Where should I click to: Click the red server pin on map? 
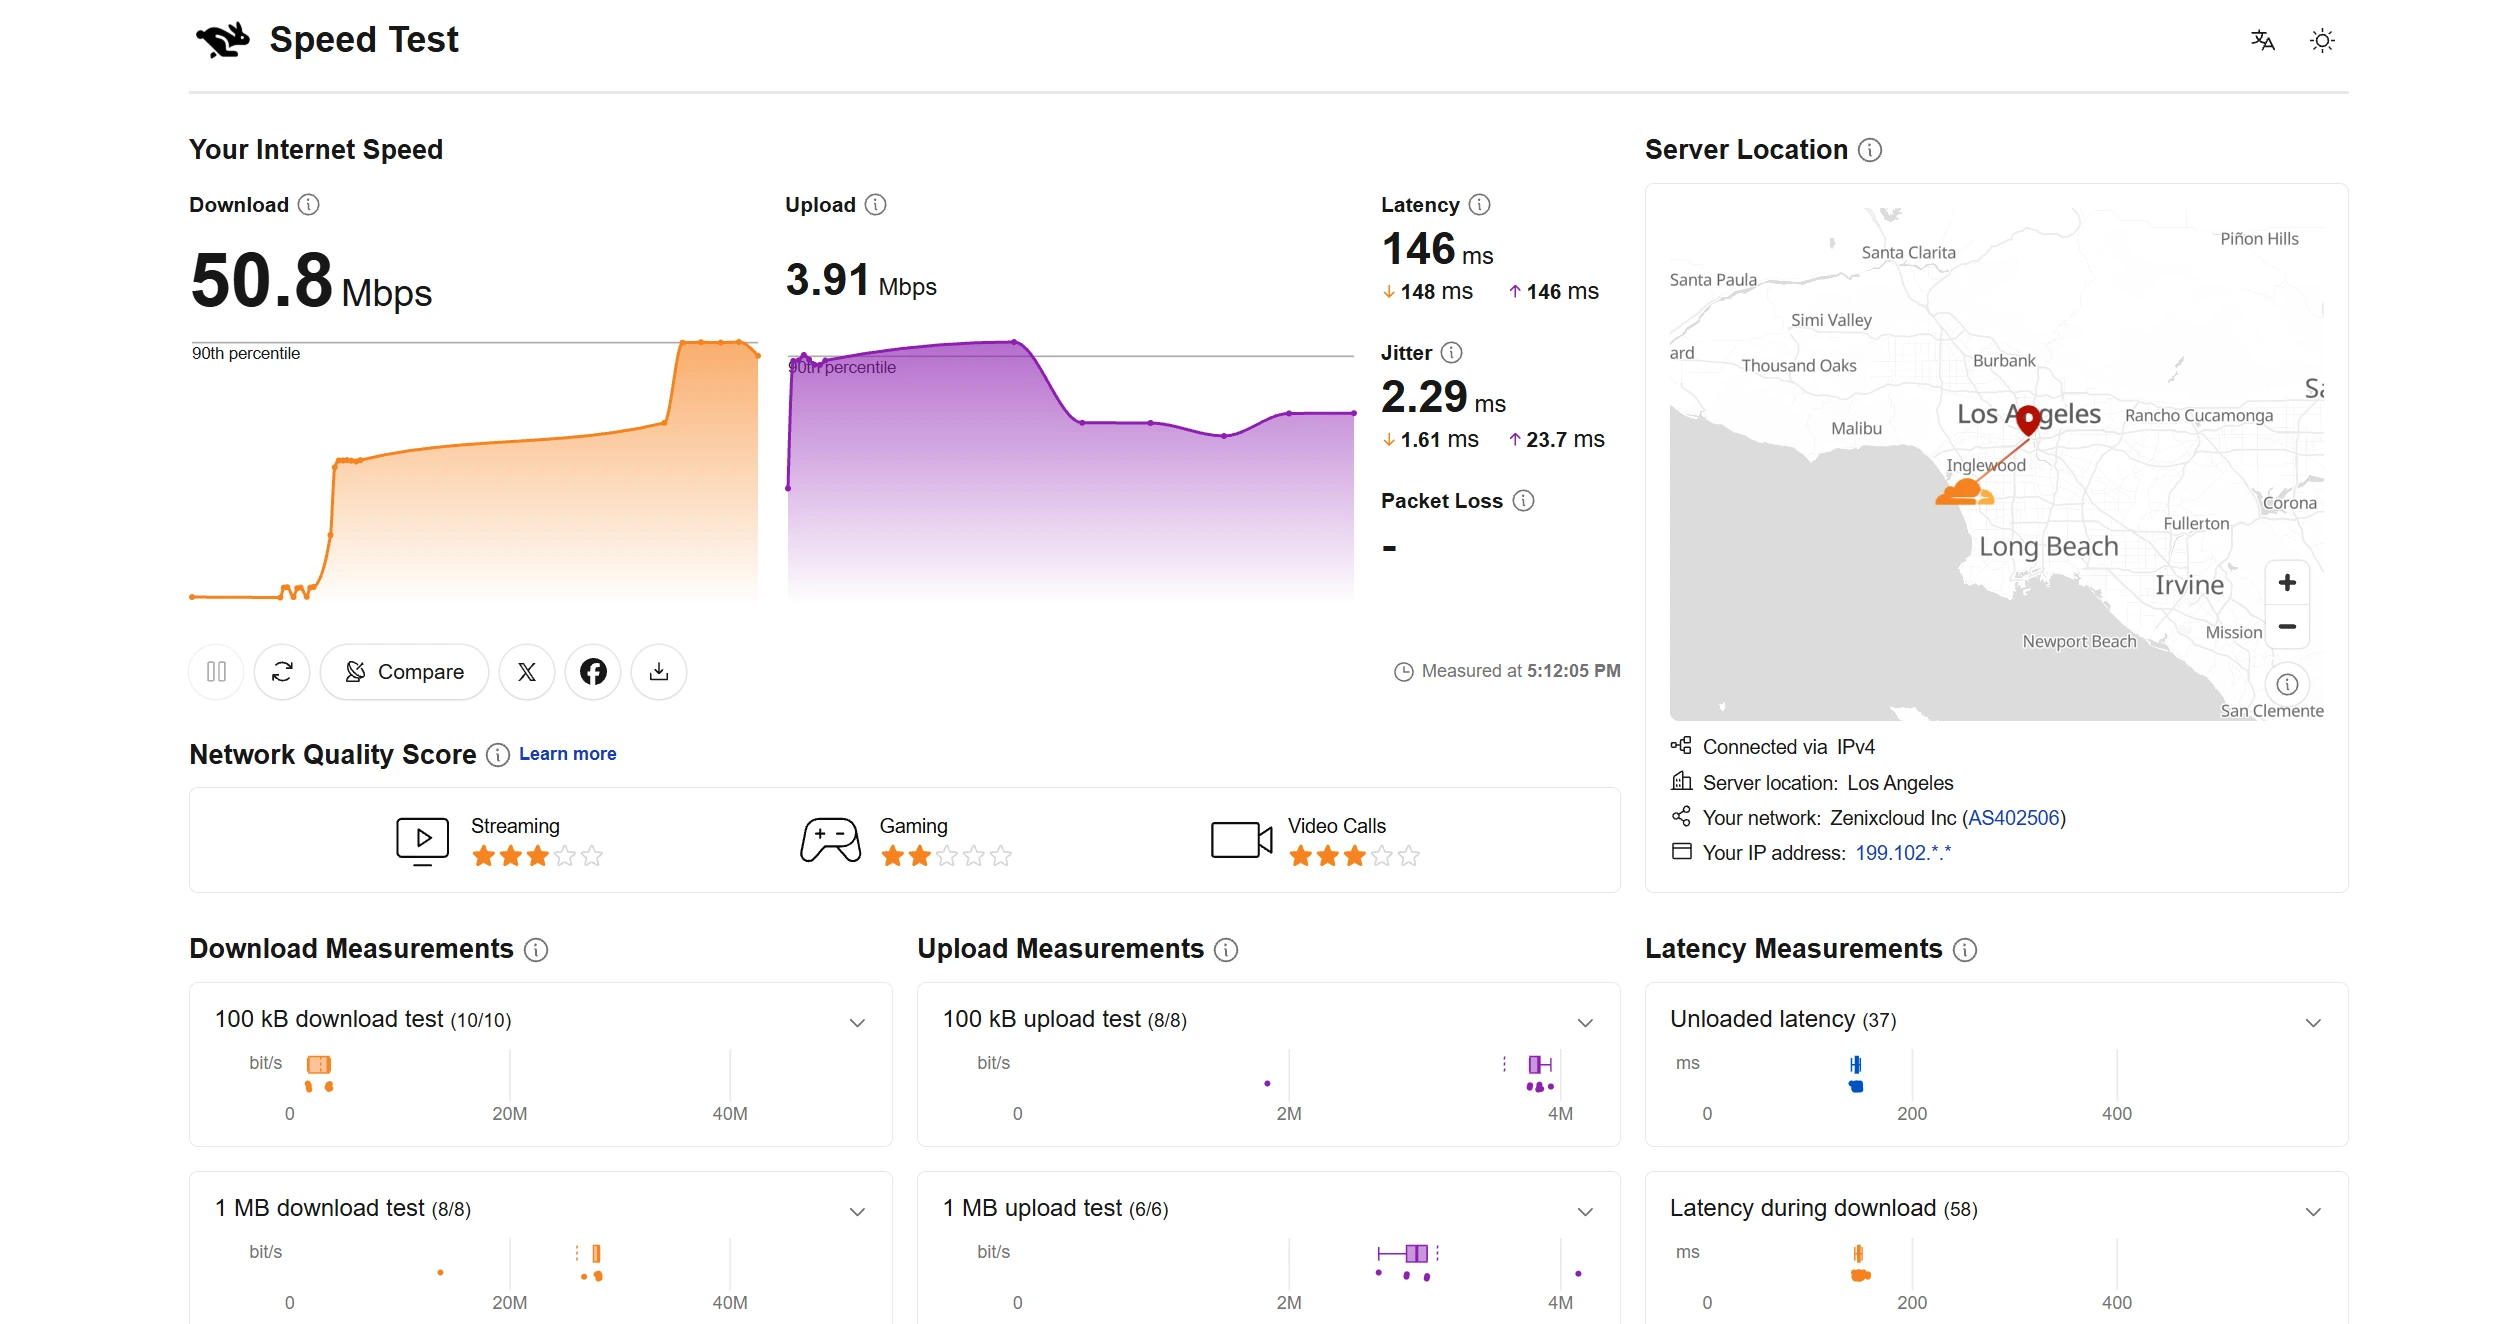(x=2028, y=419)
